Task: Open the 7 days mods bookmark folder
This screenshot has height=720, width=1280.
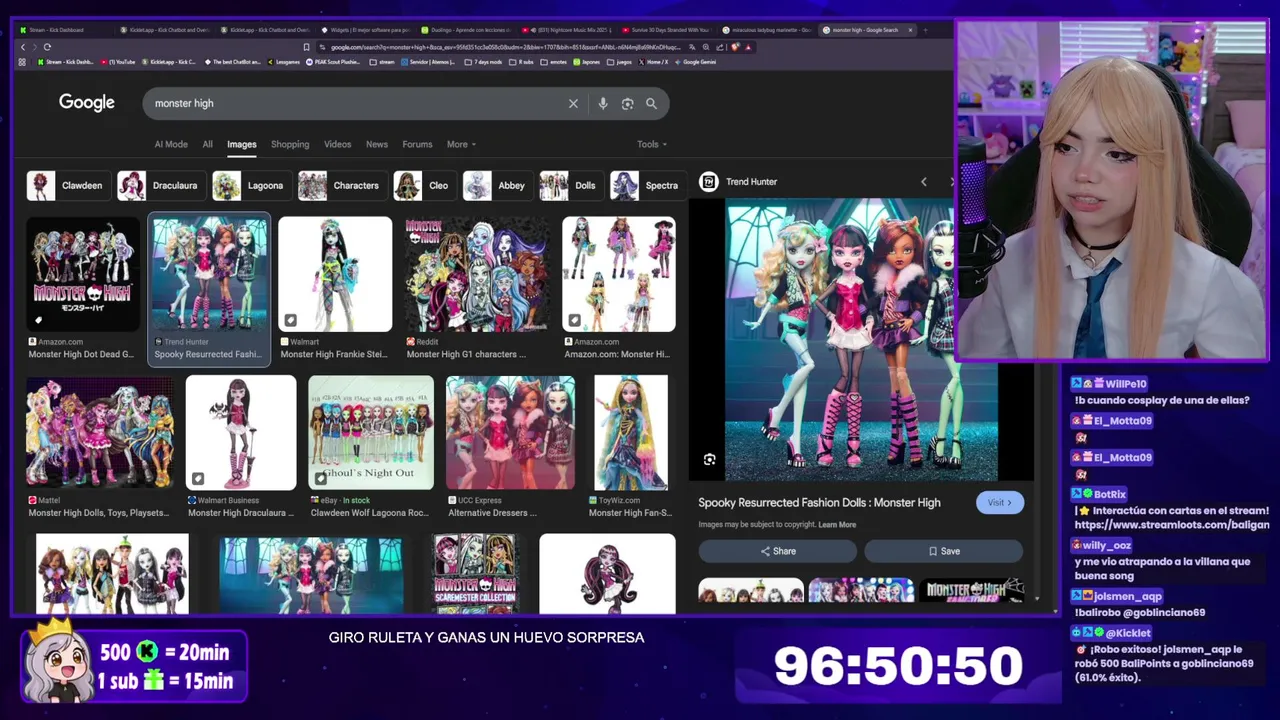Action: (x=484, y=62)
